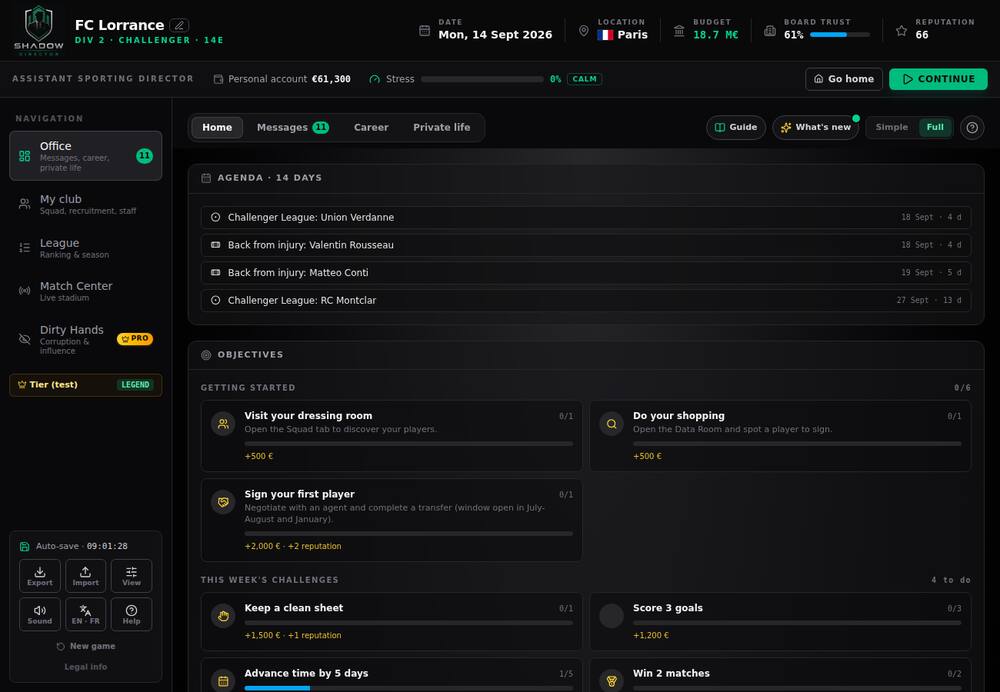Open the Messages tab
1000x692 pixels.
tap(292, 128)
